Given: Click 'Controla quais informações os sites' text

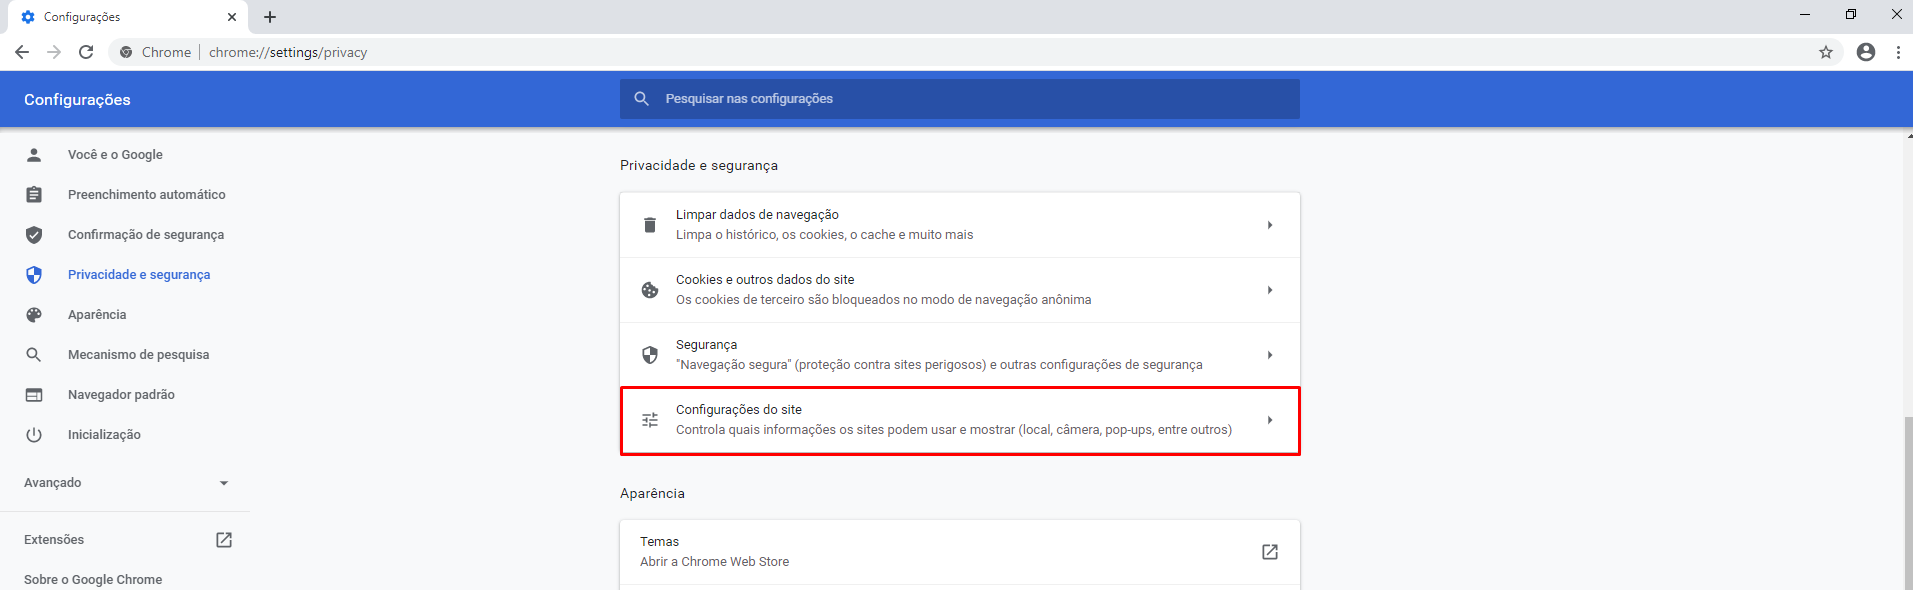Looking at the screenshot, I should (954, 430).
